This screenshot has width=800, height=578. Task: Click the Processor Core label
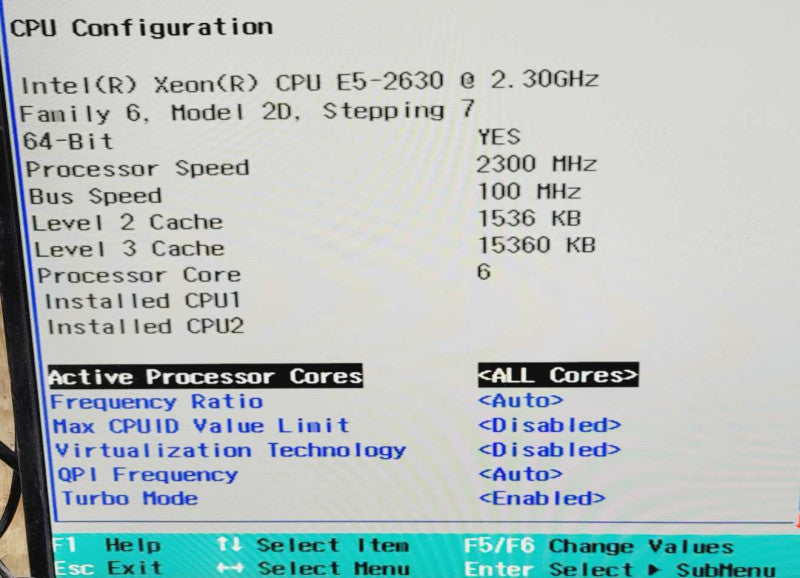[139, 275]
